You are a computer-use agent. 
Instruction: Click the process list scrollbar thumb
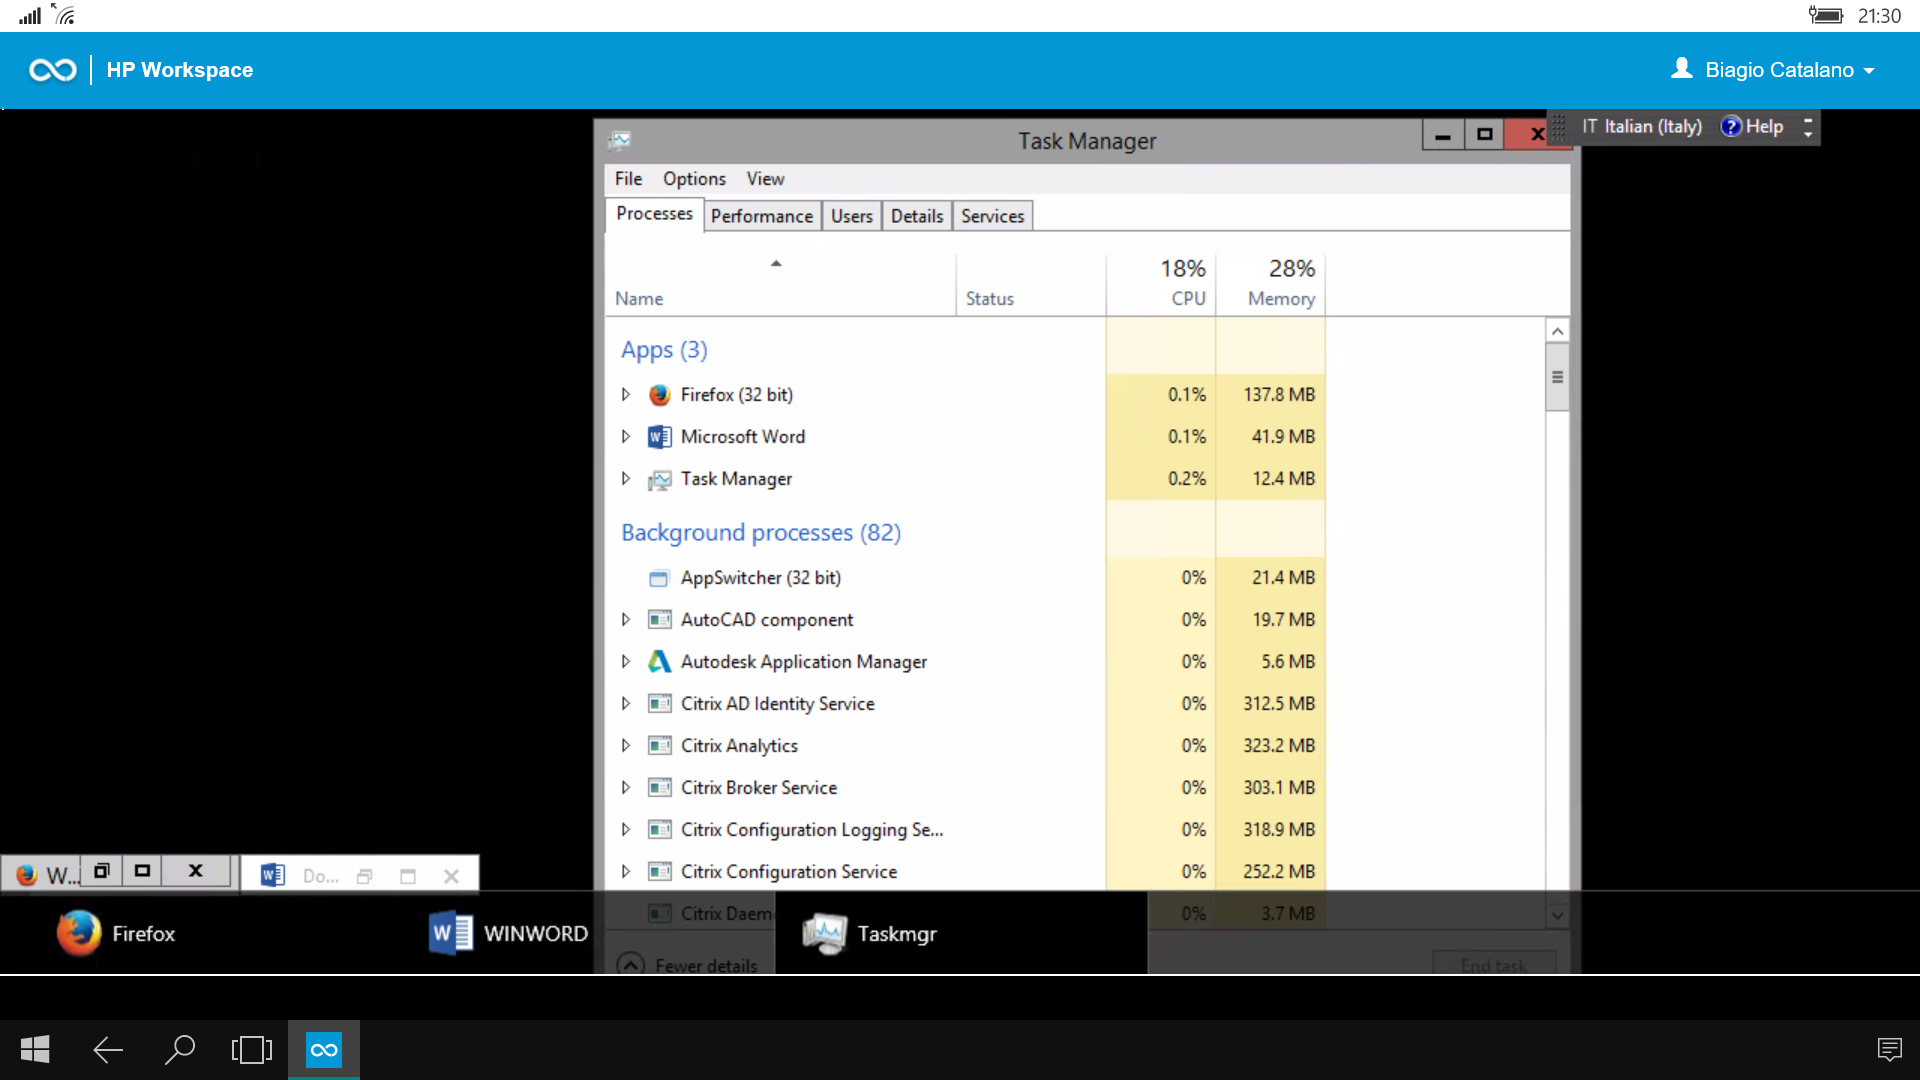[x=1557, y=377]
